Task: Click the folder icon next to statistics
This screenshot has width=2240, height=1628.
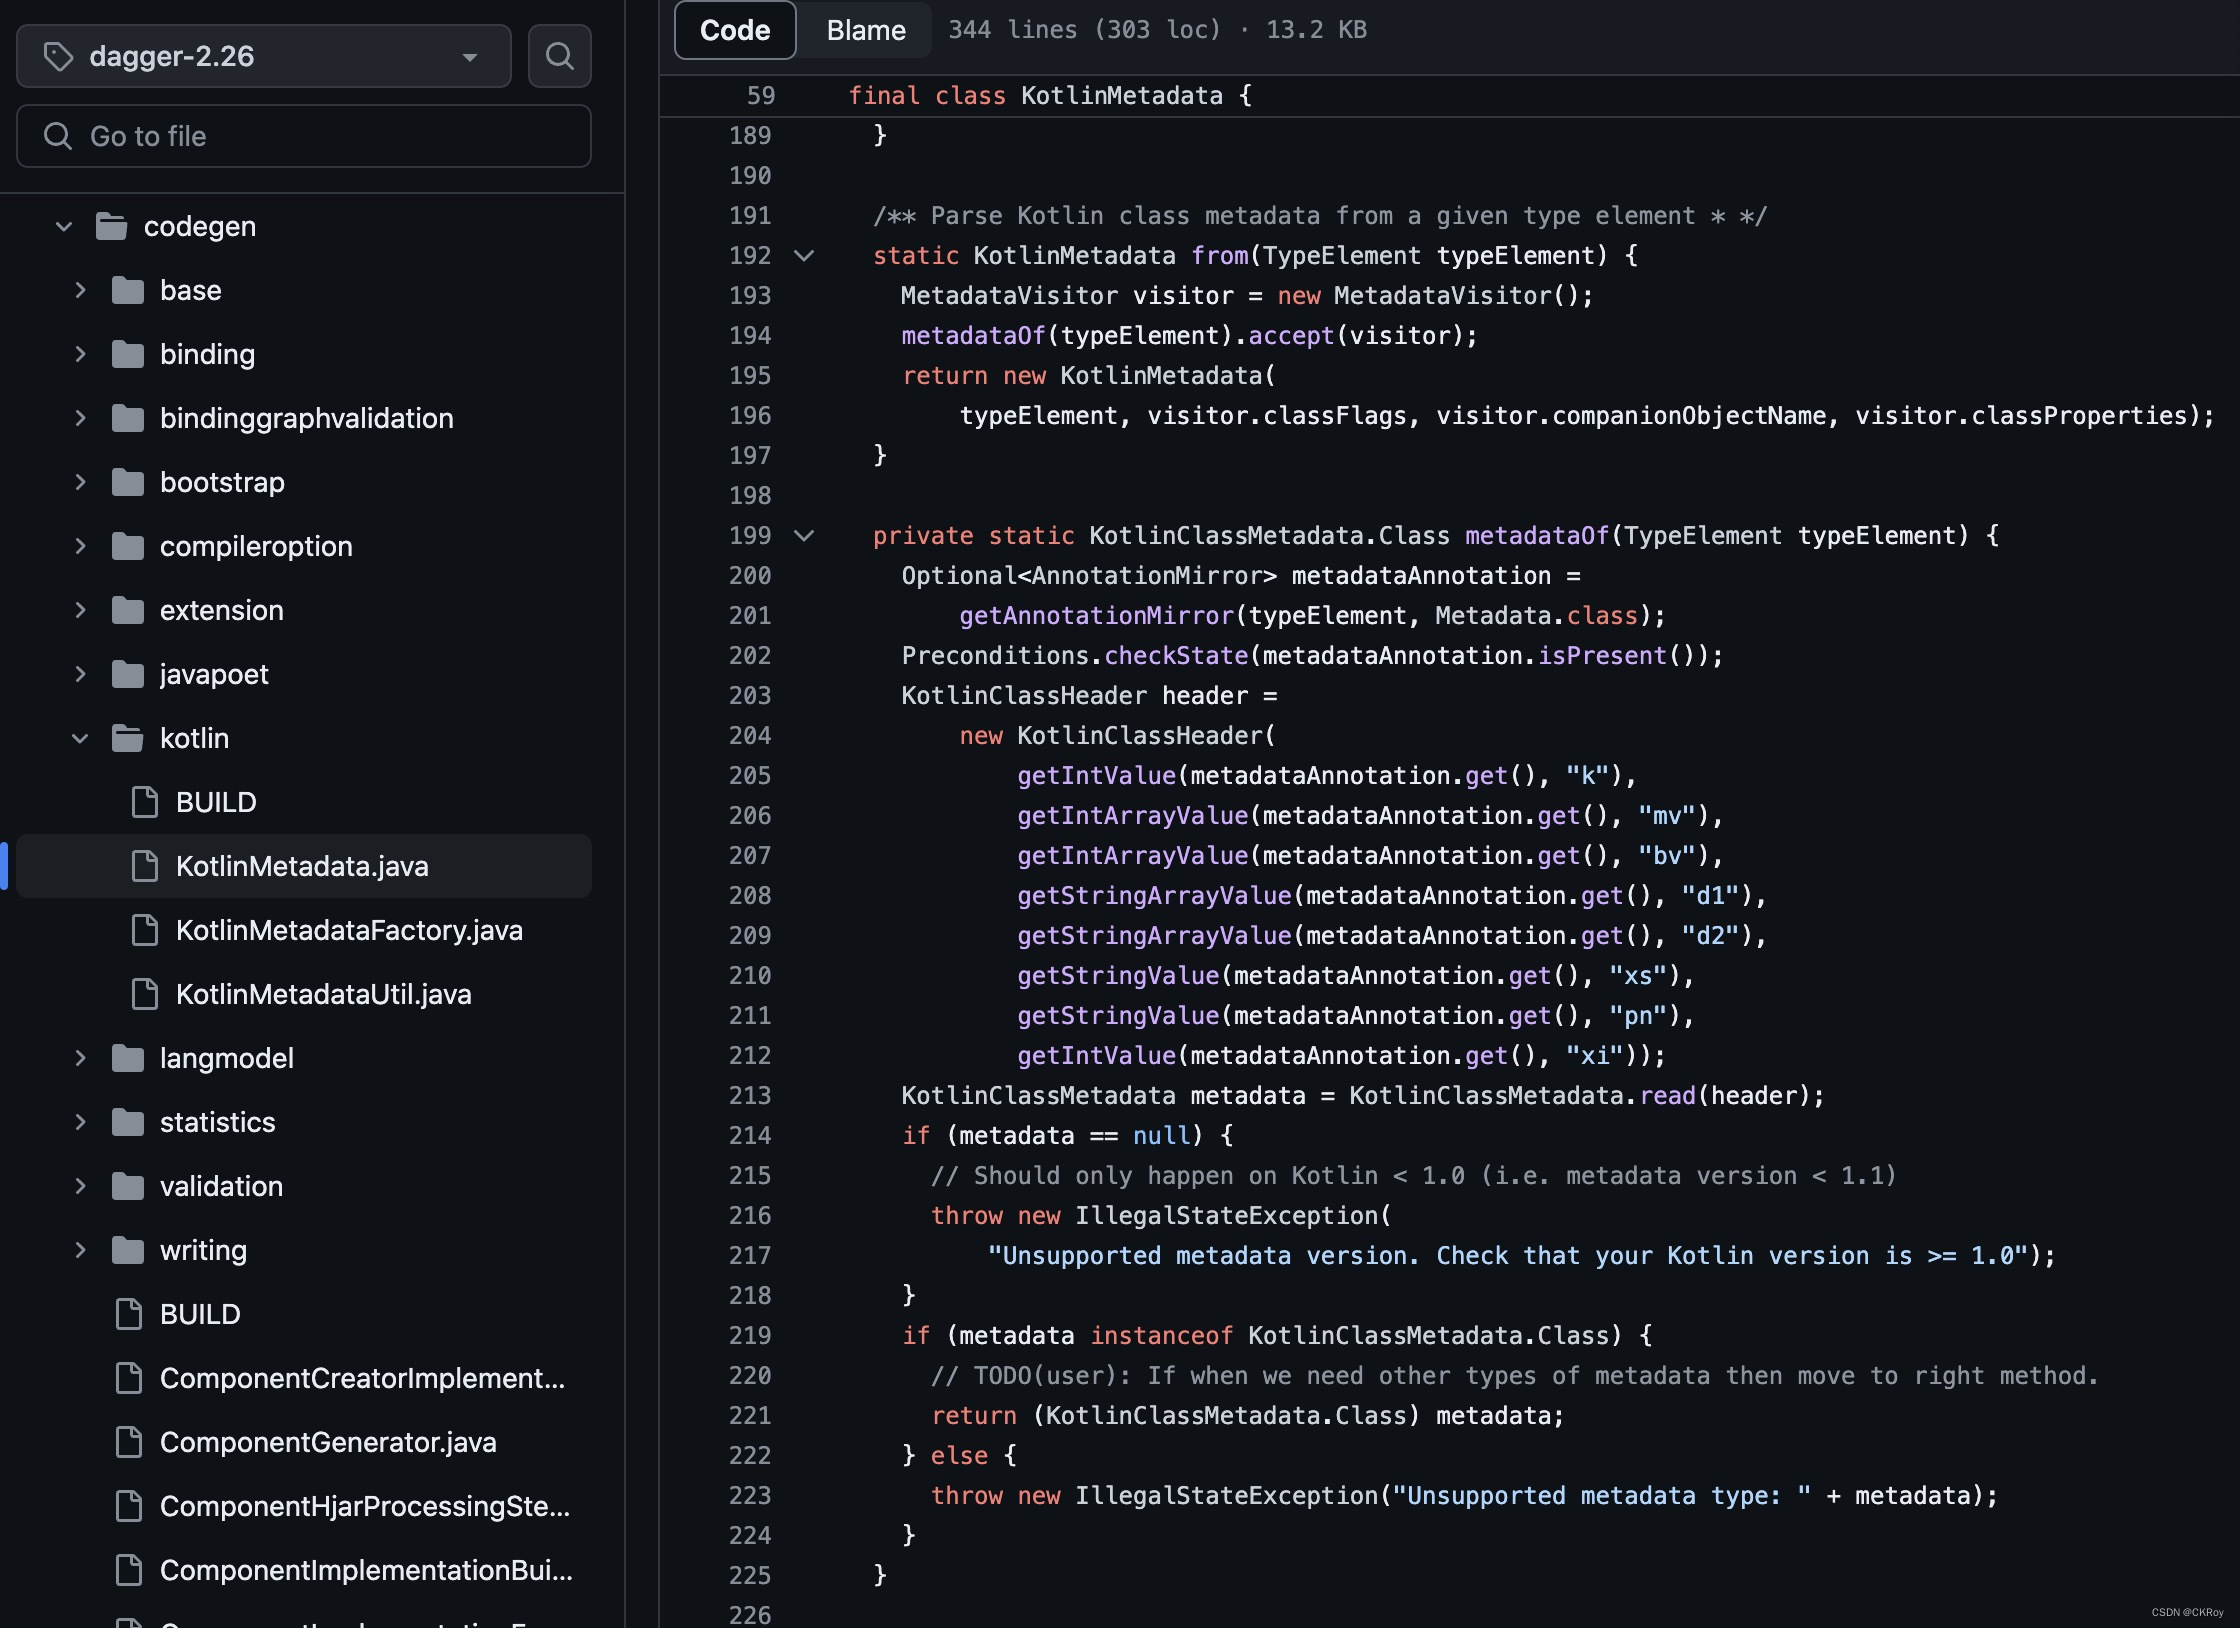Action: click(x=130, y=1122)
